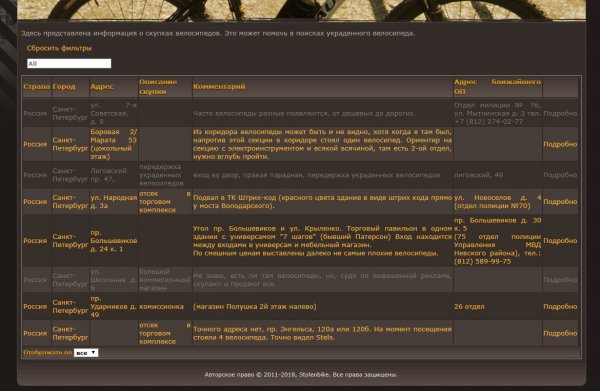600x391 pixels.
Task: Sort by the Город column header
Action: point(64,86)
